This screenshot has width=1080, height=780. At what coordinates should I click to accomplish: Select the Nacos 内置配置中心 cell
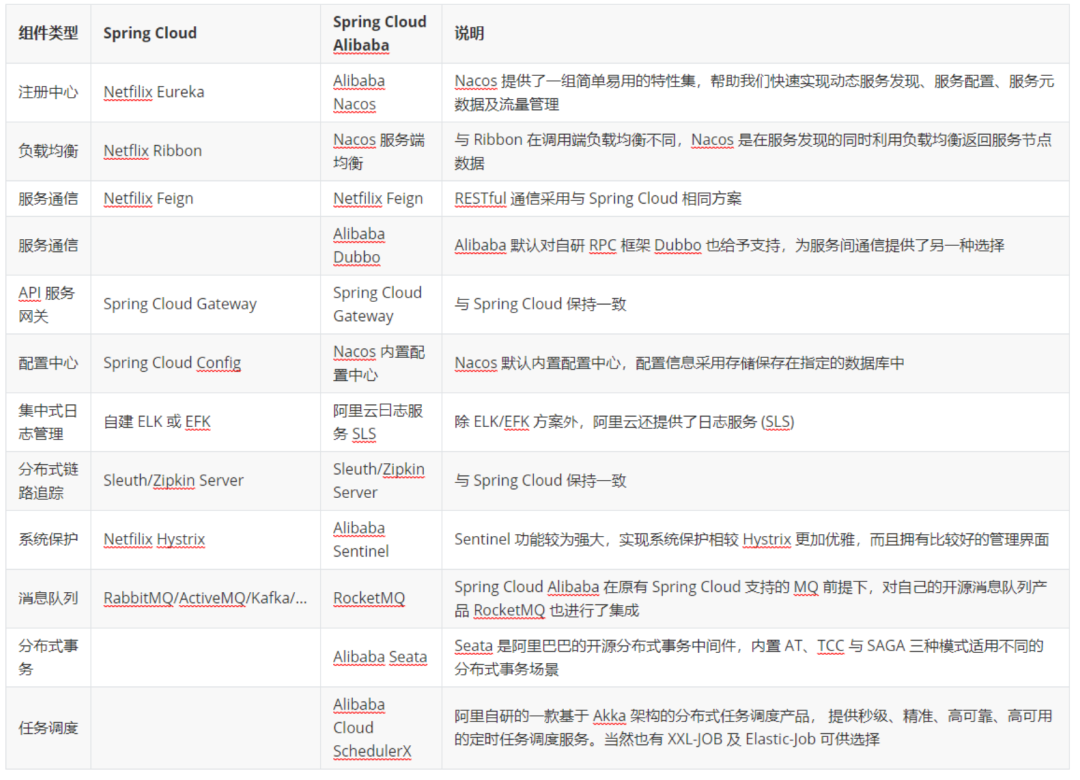click(x=379, y=363)
